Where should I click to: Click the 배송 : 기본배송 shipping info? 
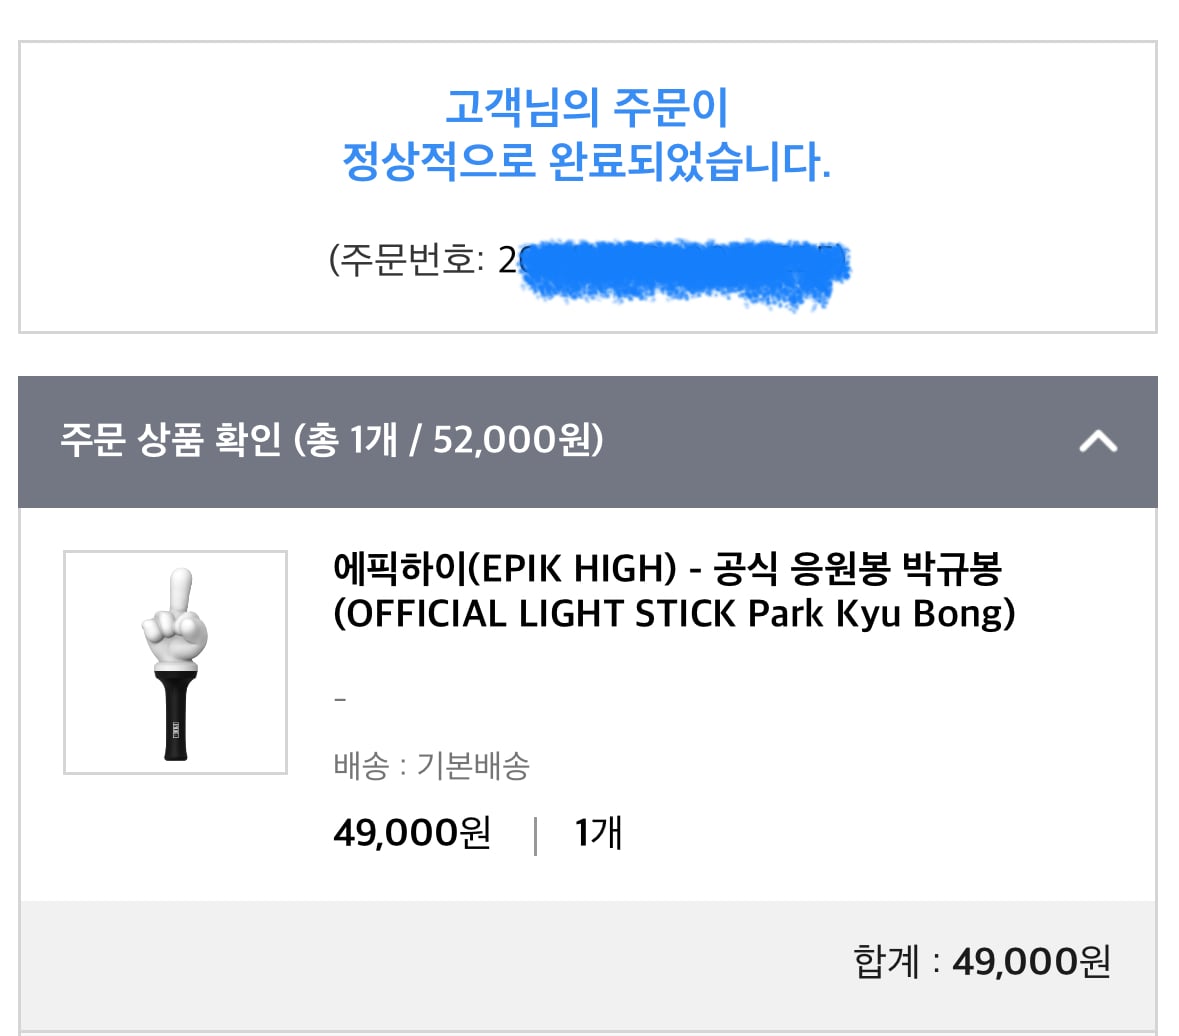432,766
